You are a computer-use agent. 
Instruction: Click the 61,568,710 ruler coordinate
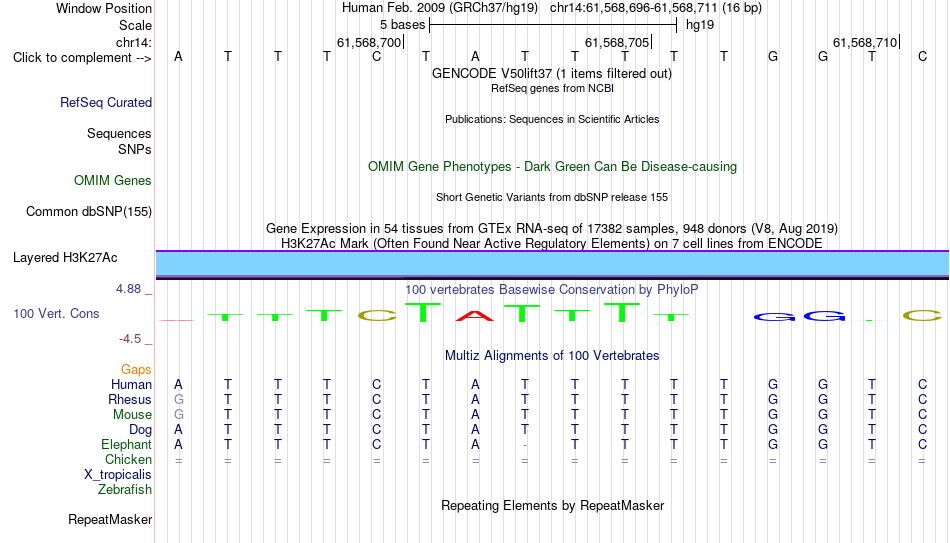pyautogui.click(x=865, y=42)
